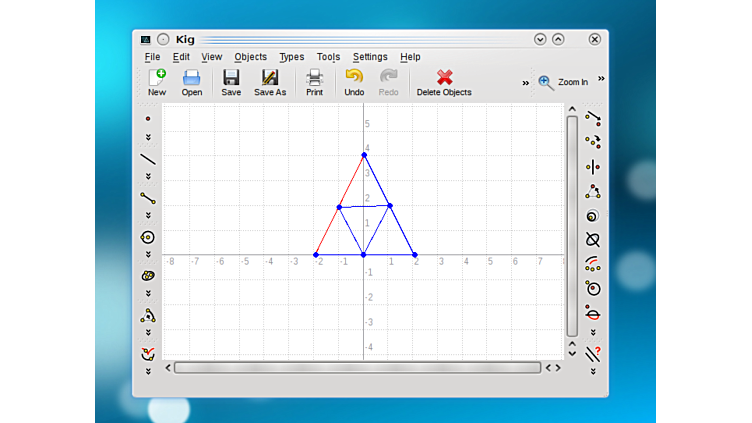
Task: Select the Mirror reflection tool icon
Action: [593, 167]
